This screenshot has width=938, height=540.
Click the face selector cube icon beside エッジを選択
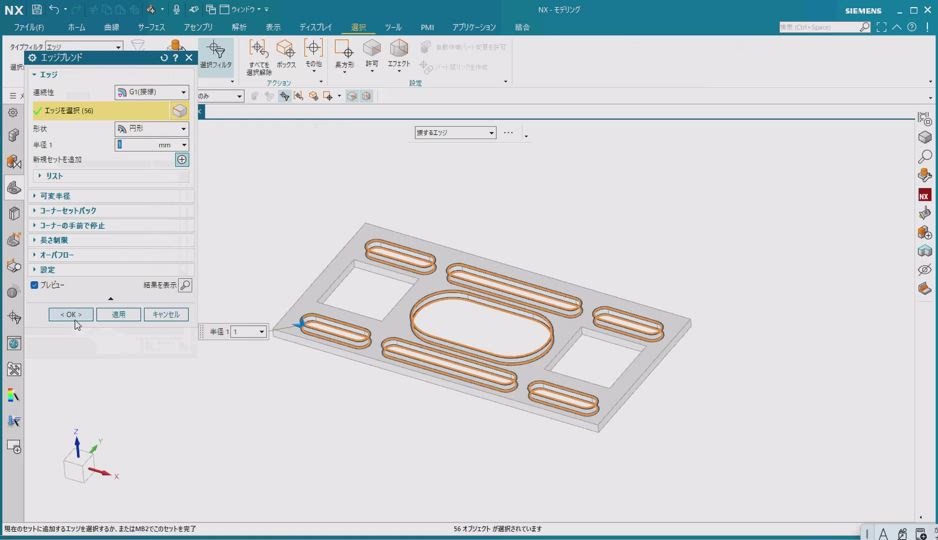click(x=179, y=111)
